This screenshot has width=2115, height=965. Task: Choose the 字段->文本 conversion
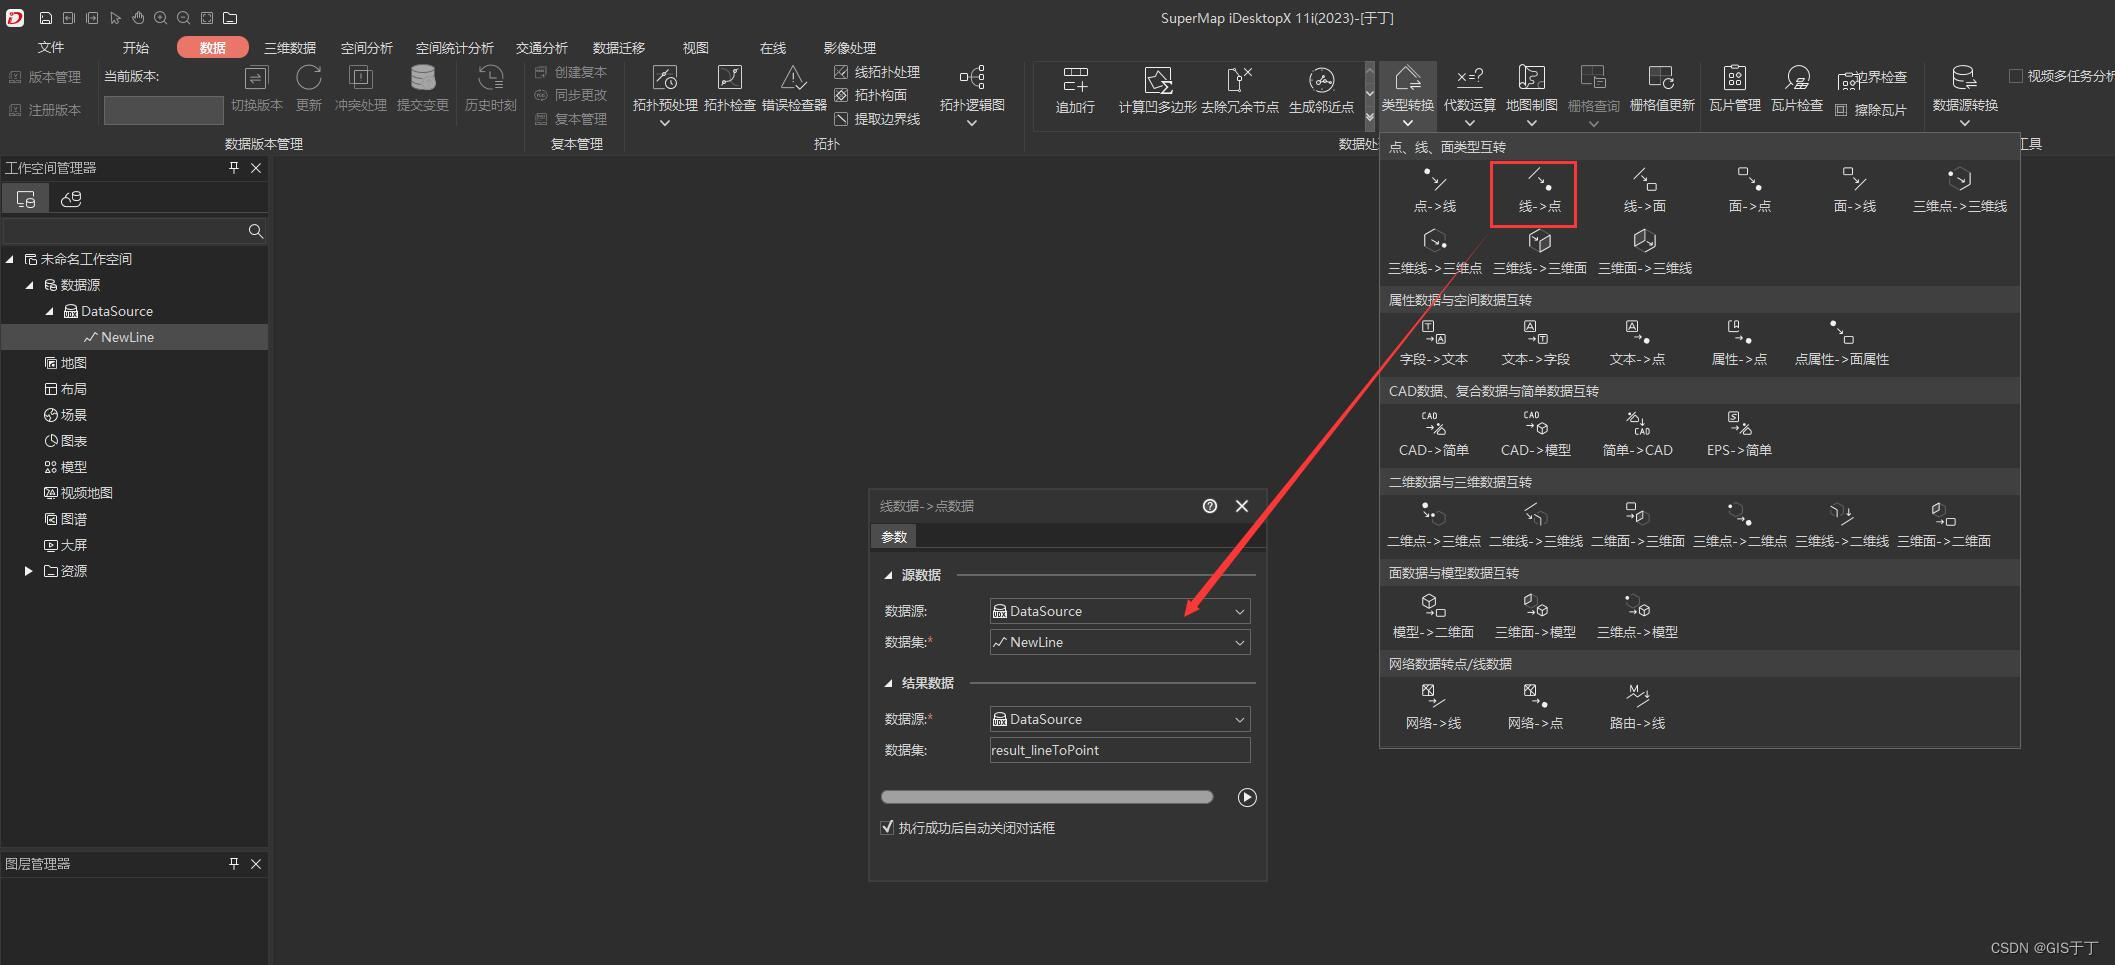(x=1434, y=344)
